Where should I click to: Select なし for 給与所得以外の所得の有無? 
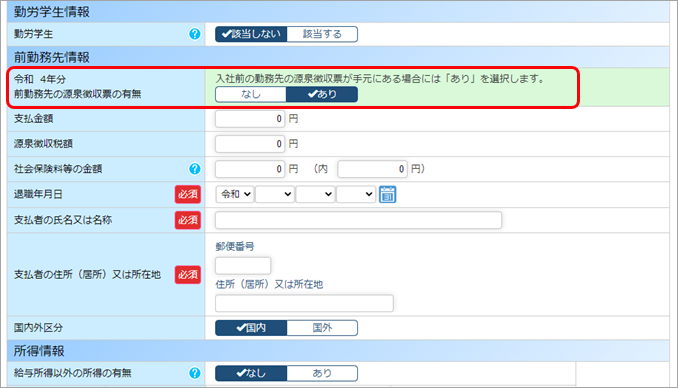(251, 373)
